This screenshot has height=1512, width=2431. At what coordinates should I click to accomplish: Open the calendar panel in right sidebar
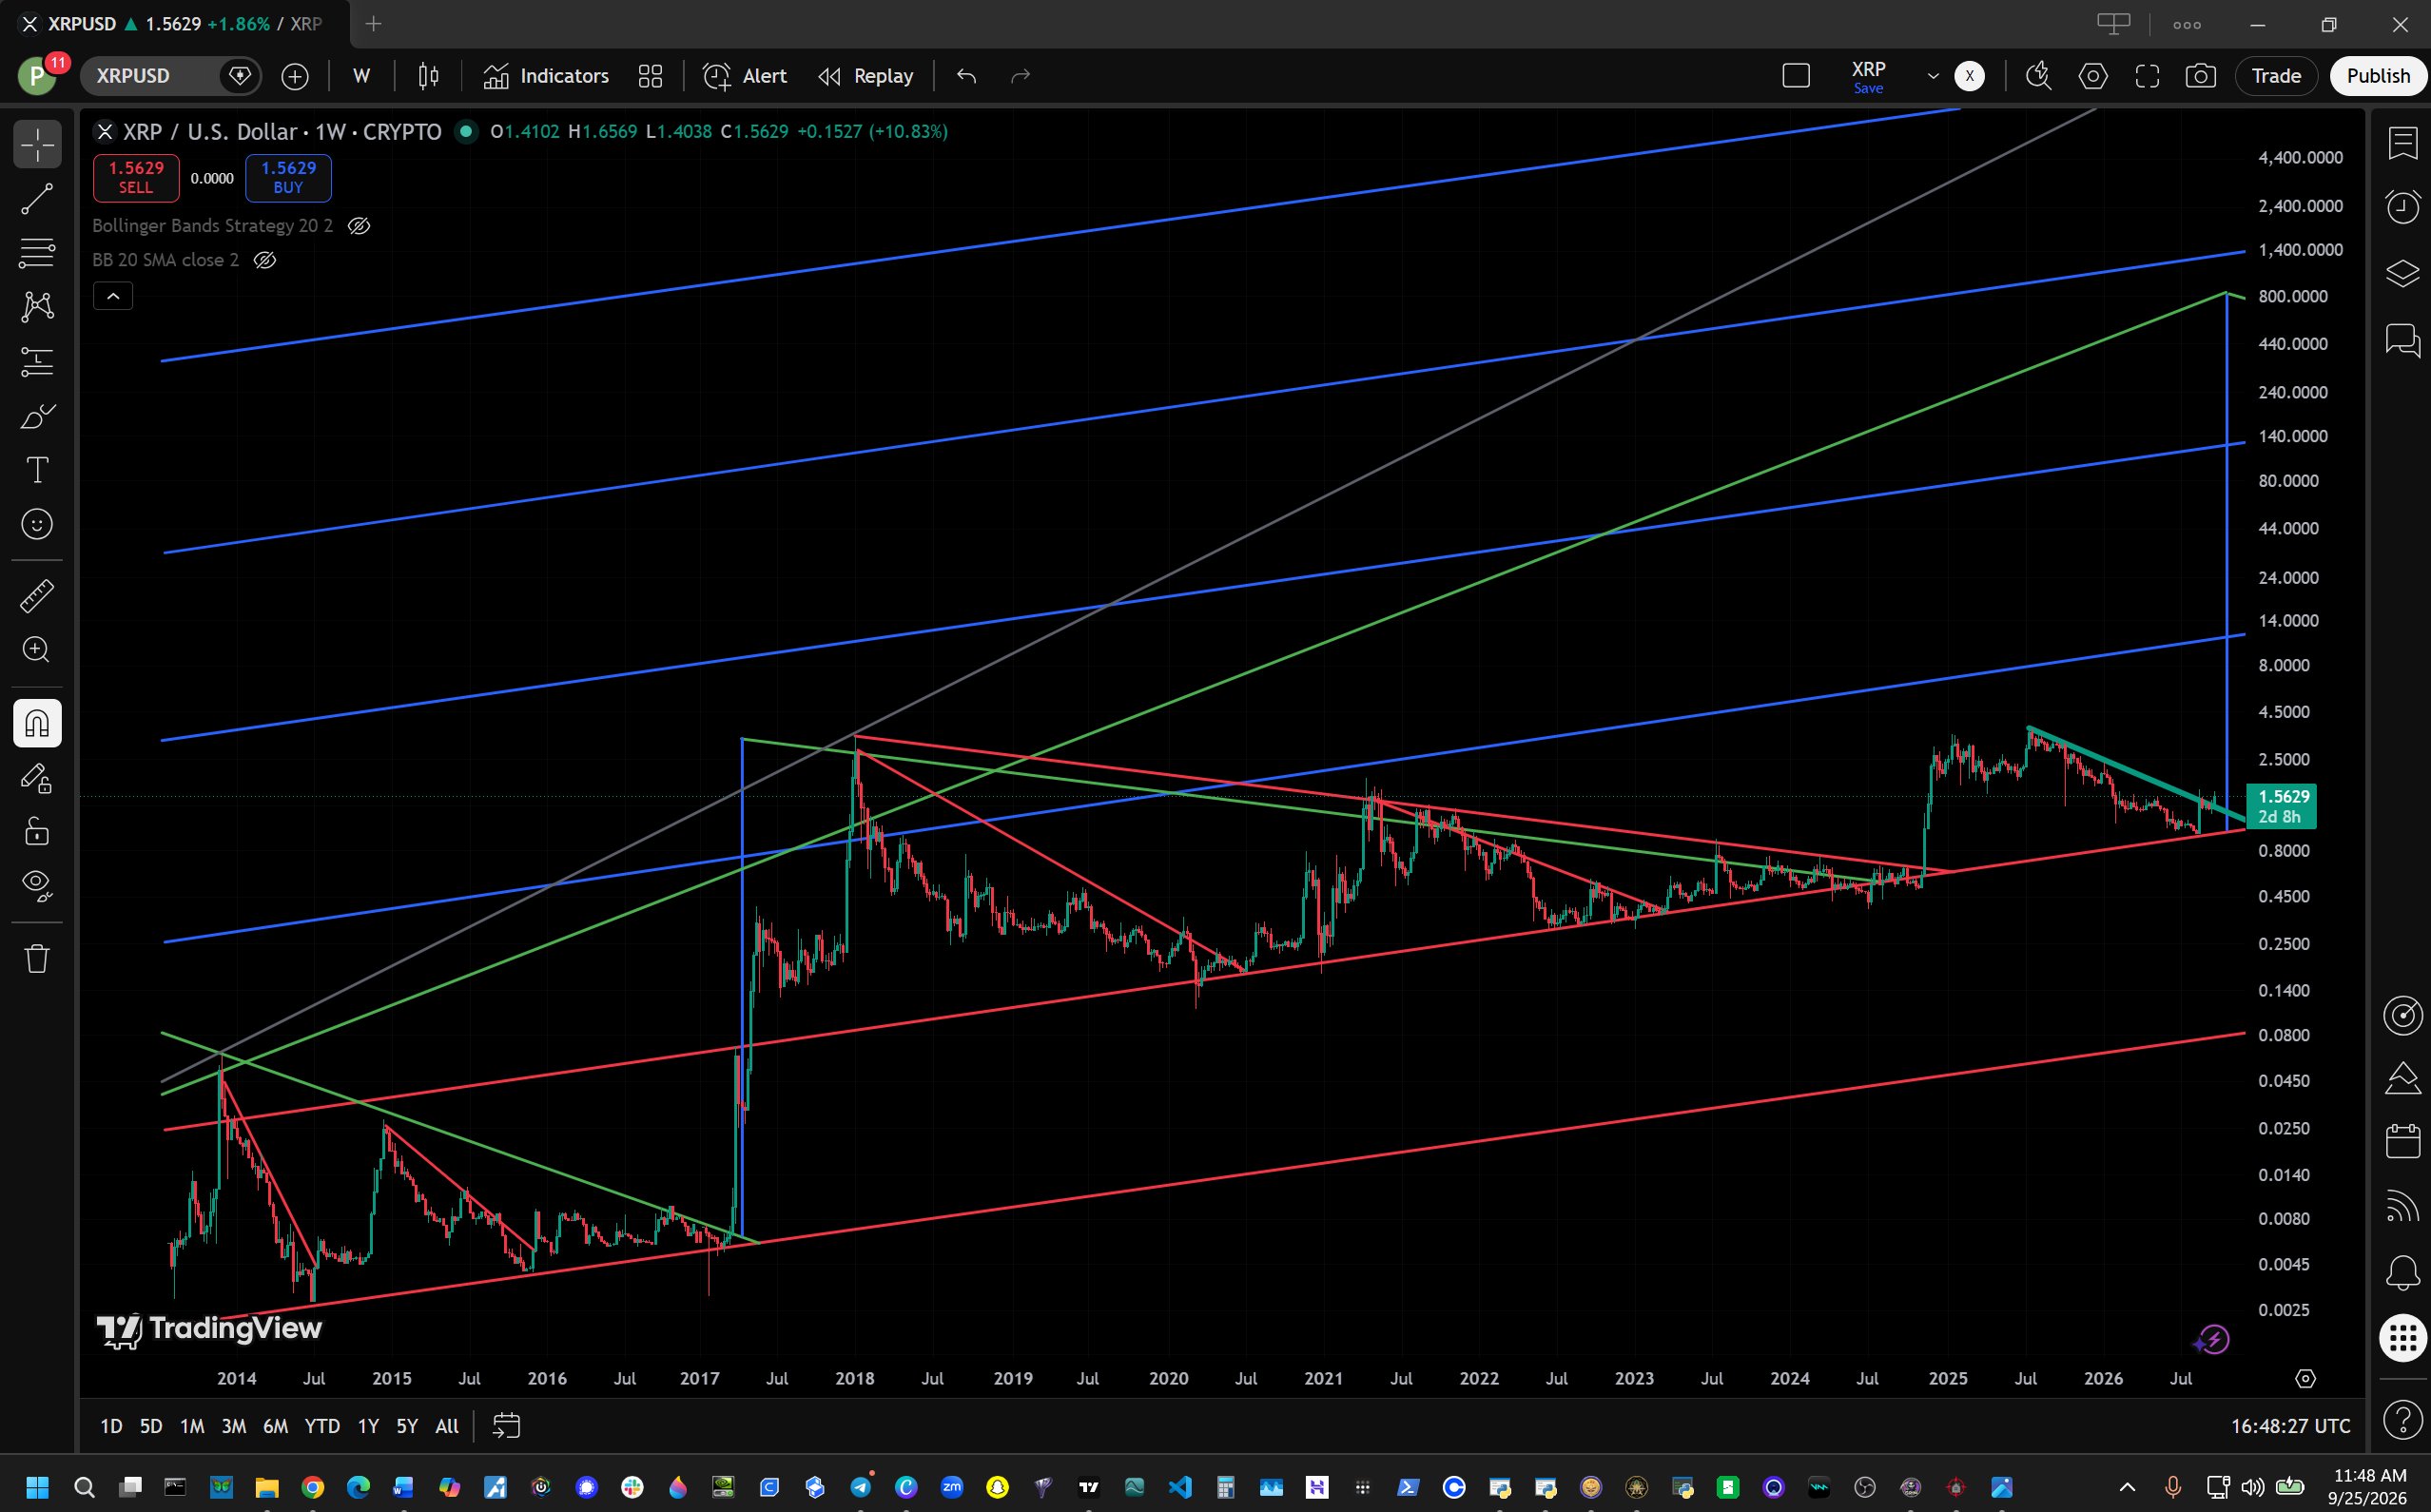point(2402,1140)
